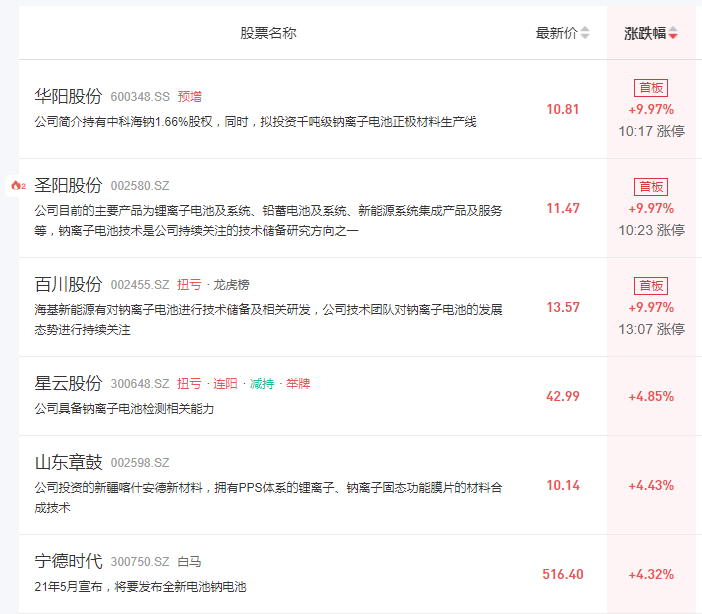Click the 扭亏 tag on 星云股份

tap(189, 384)
